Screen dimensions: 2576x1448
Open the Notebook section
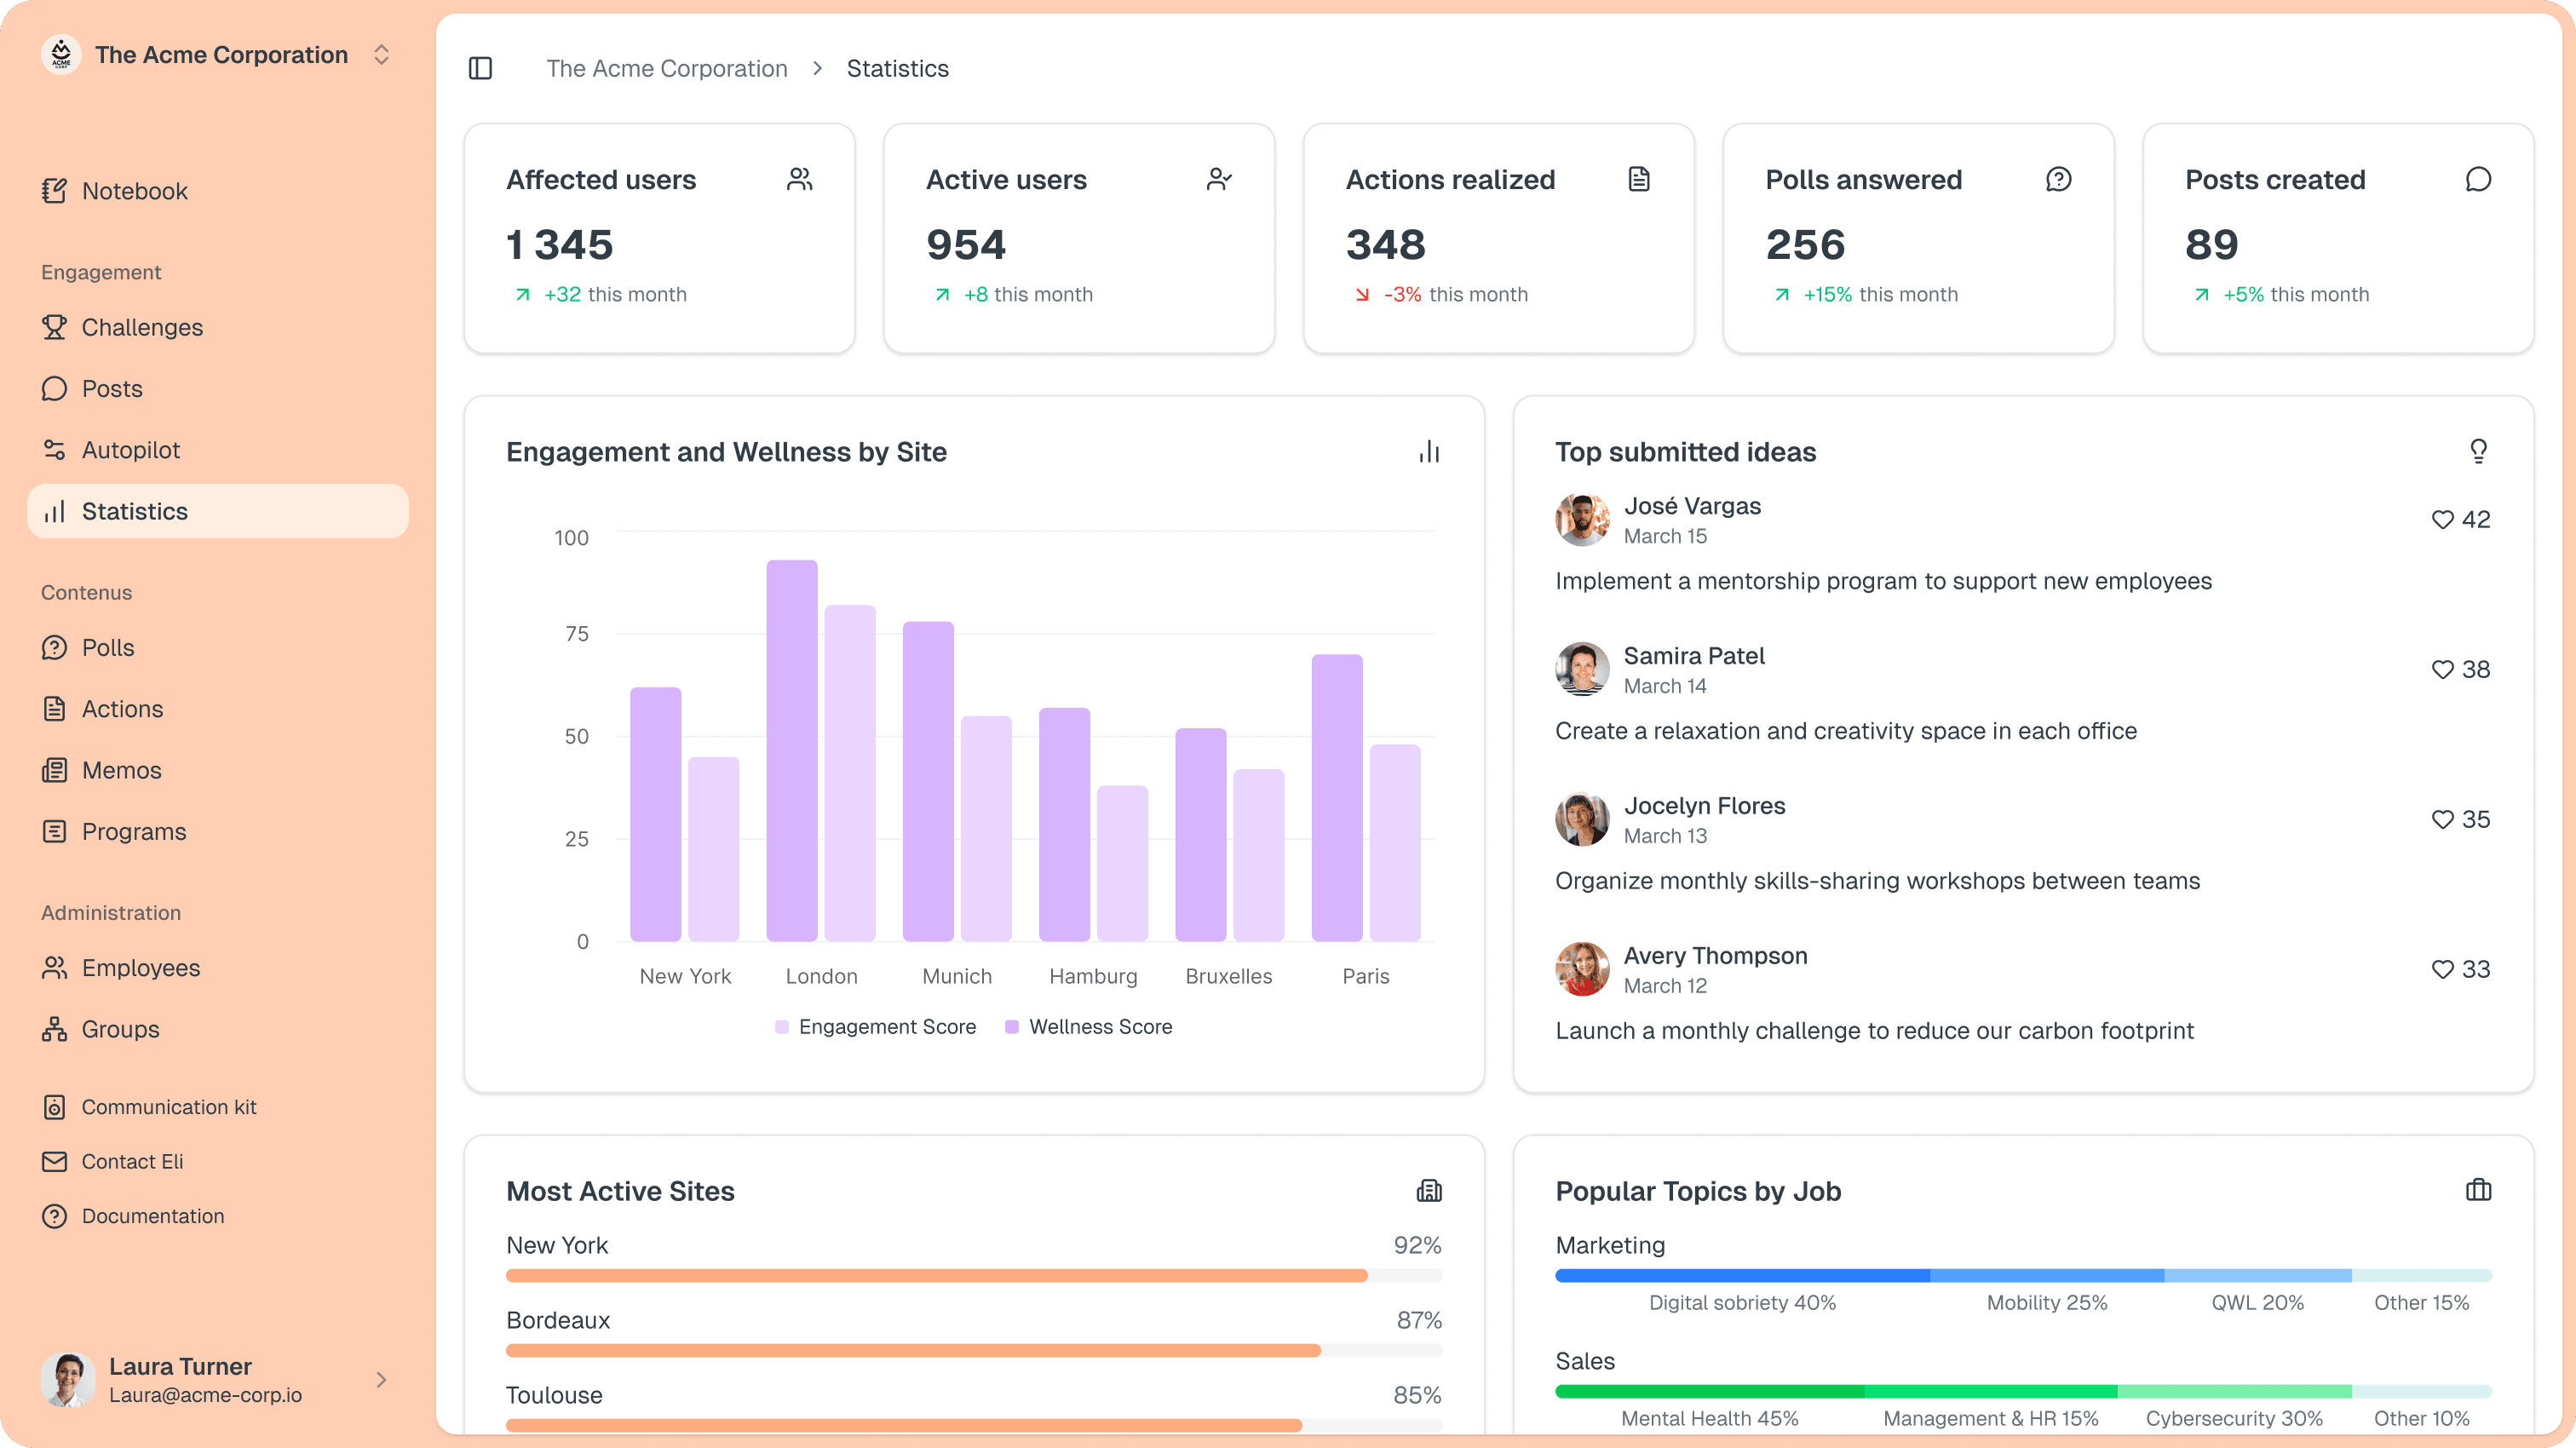(x=135, y=190)
